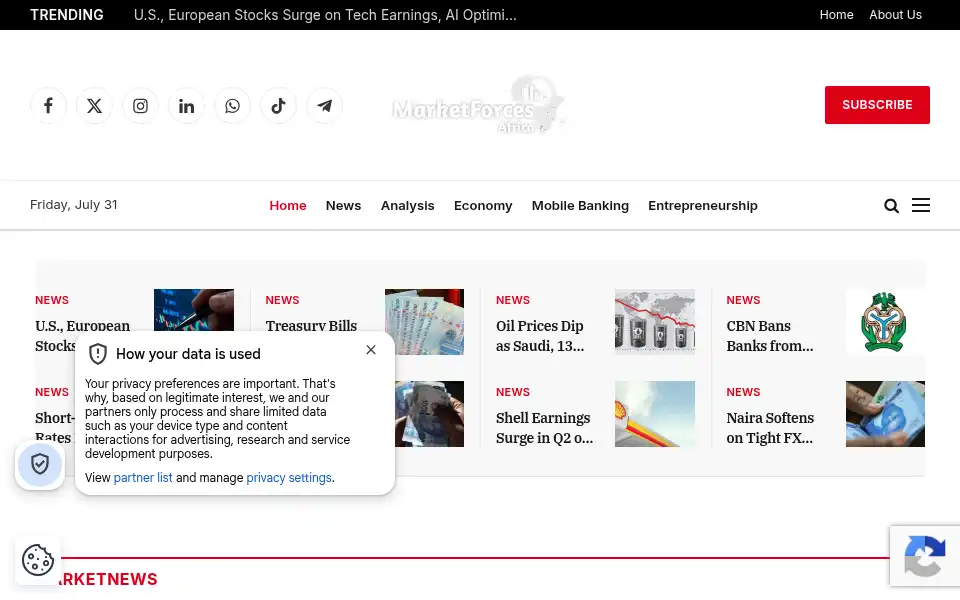This screenshot has width=960, height=600.
Task: Open the Facebook social icon
Action: coord(48,106)
